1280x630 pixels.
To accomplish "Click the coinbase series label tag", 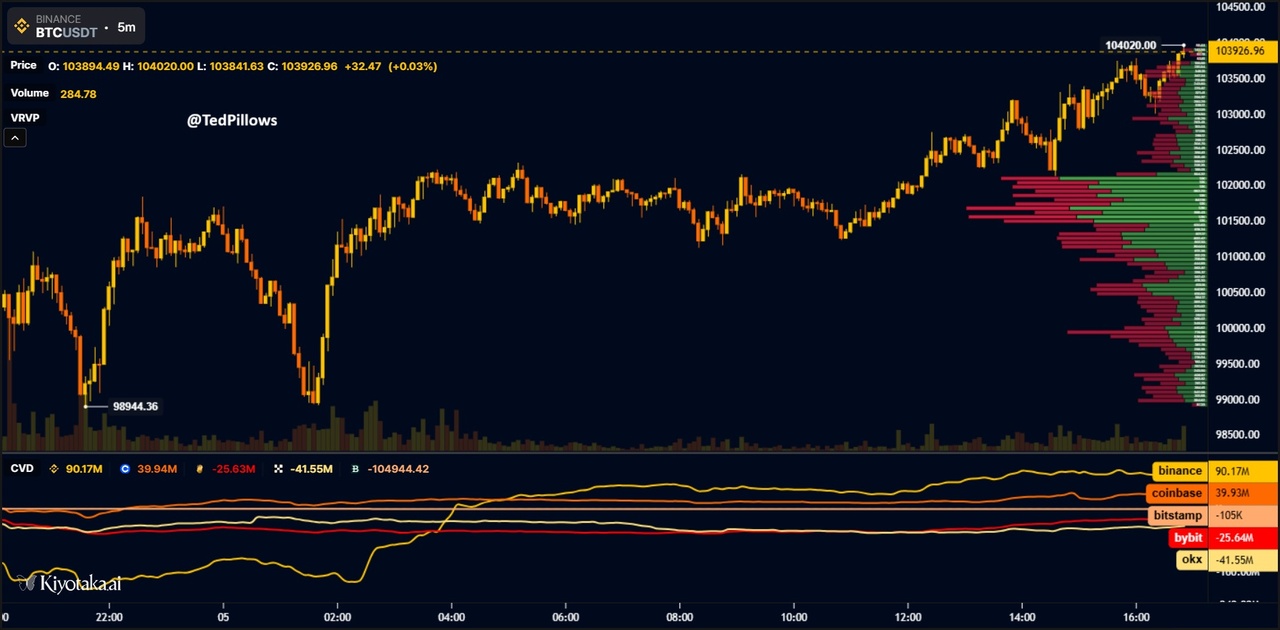I will pyautogui.click(x=1176, y=493).
